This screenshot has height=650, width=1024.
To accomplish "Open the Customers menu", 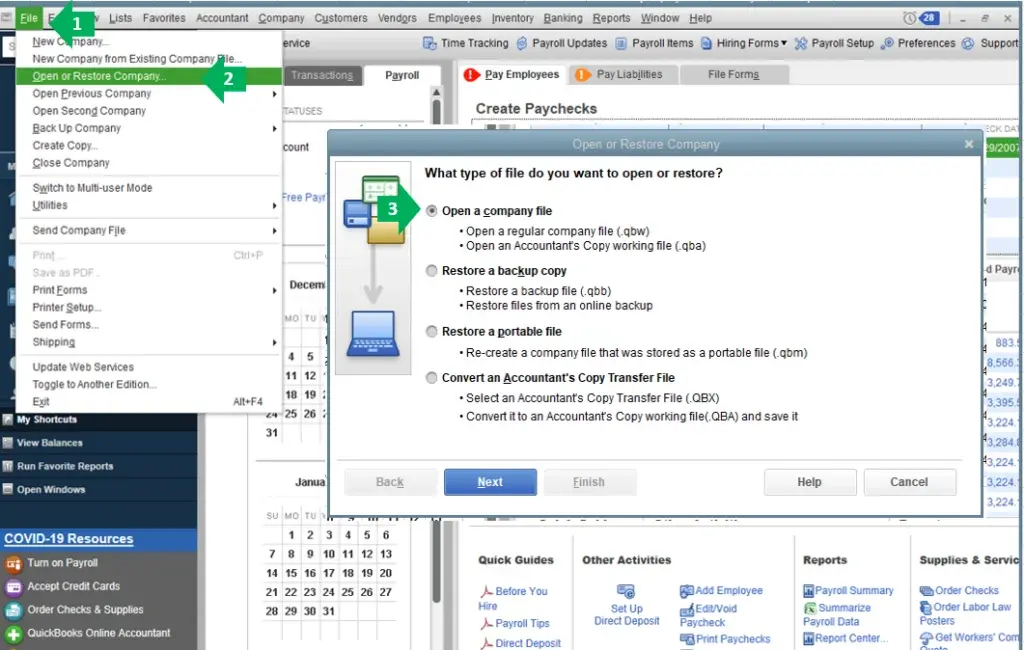I will 340,18.
